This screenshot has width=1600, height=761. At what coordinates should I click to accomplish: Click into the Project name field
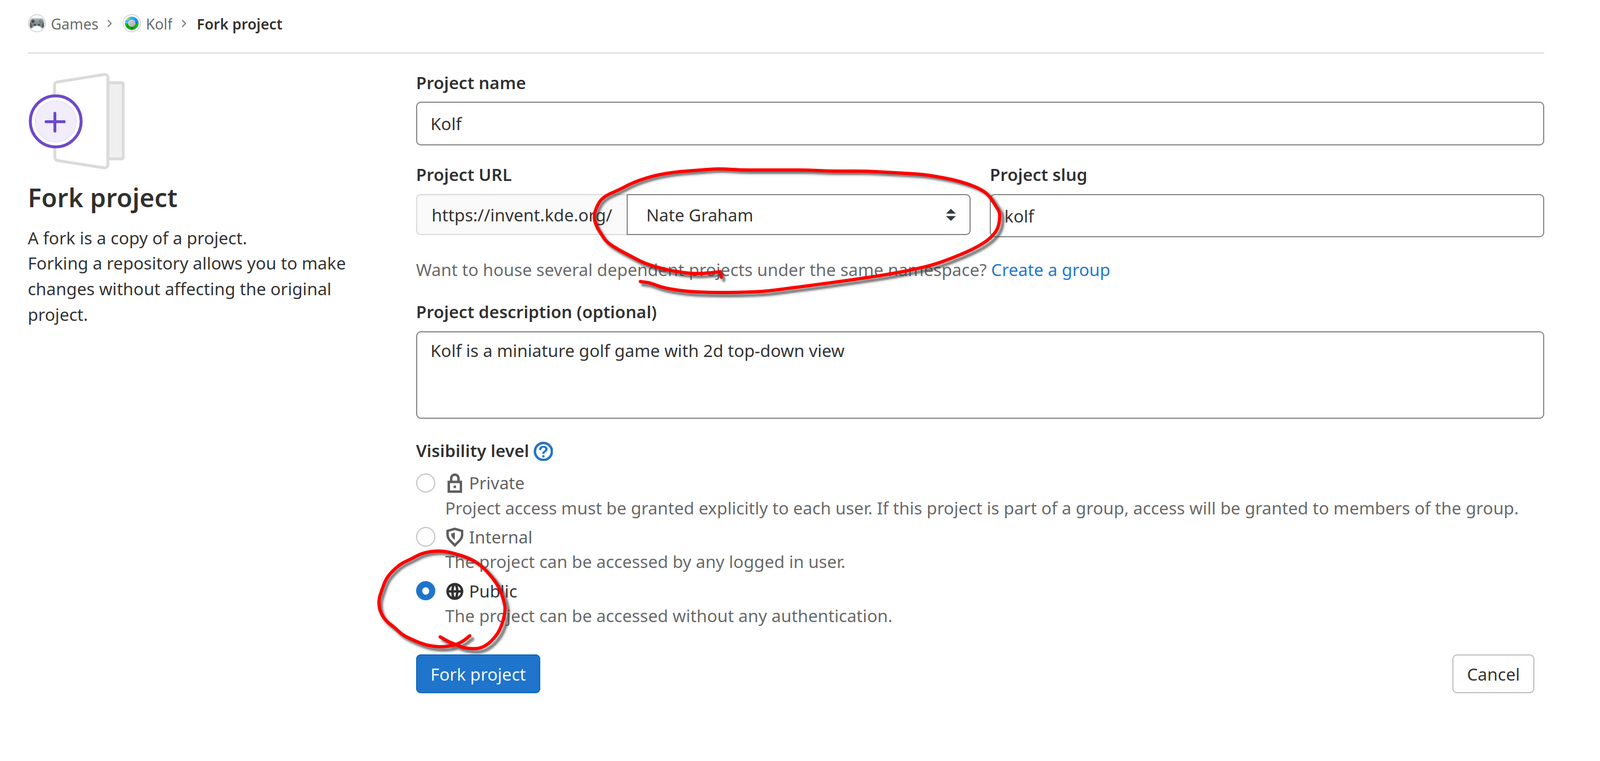point(979,124)
